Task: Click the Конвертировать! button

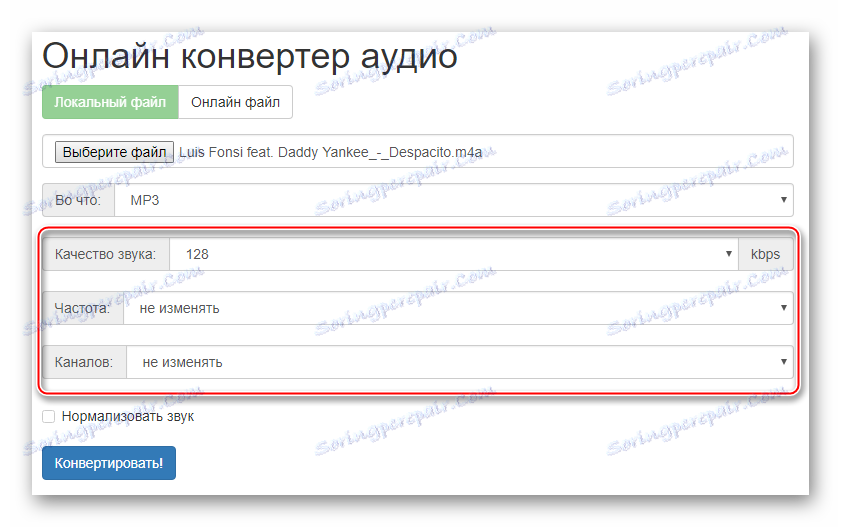Action: point(109,463)
